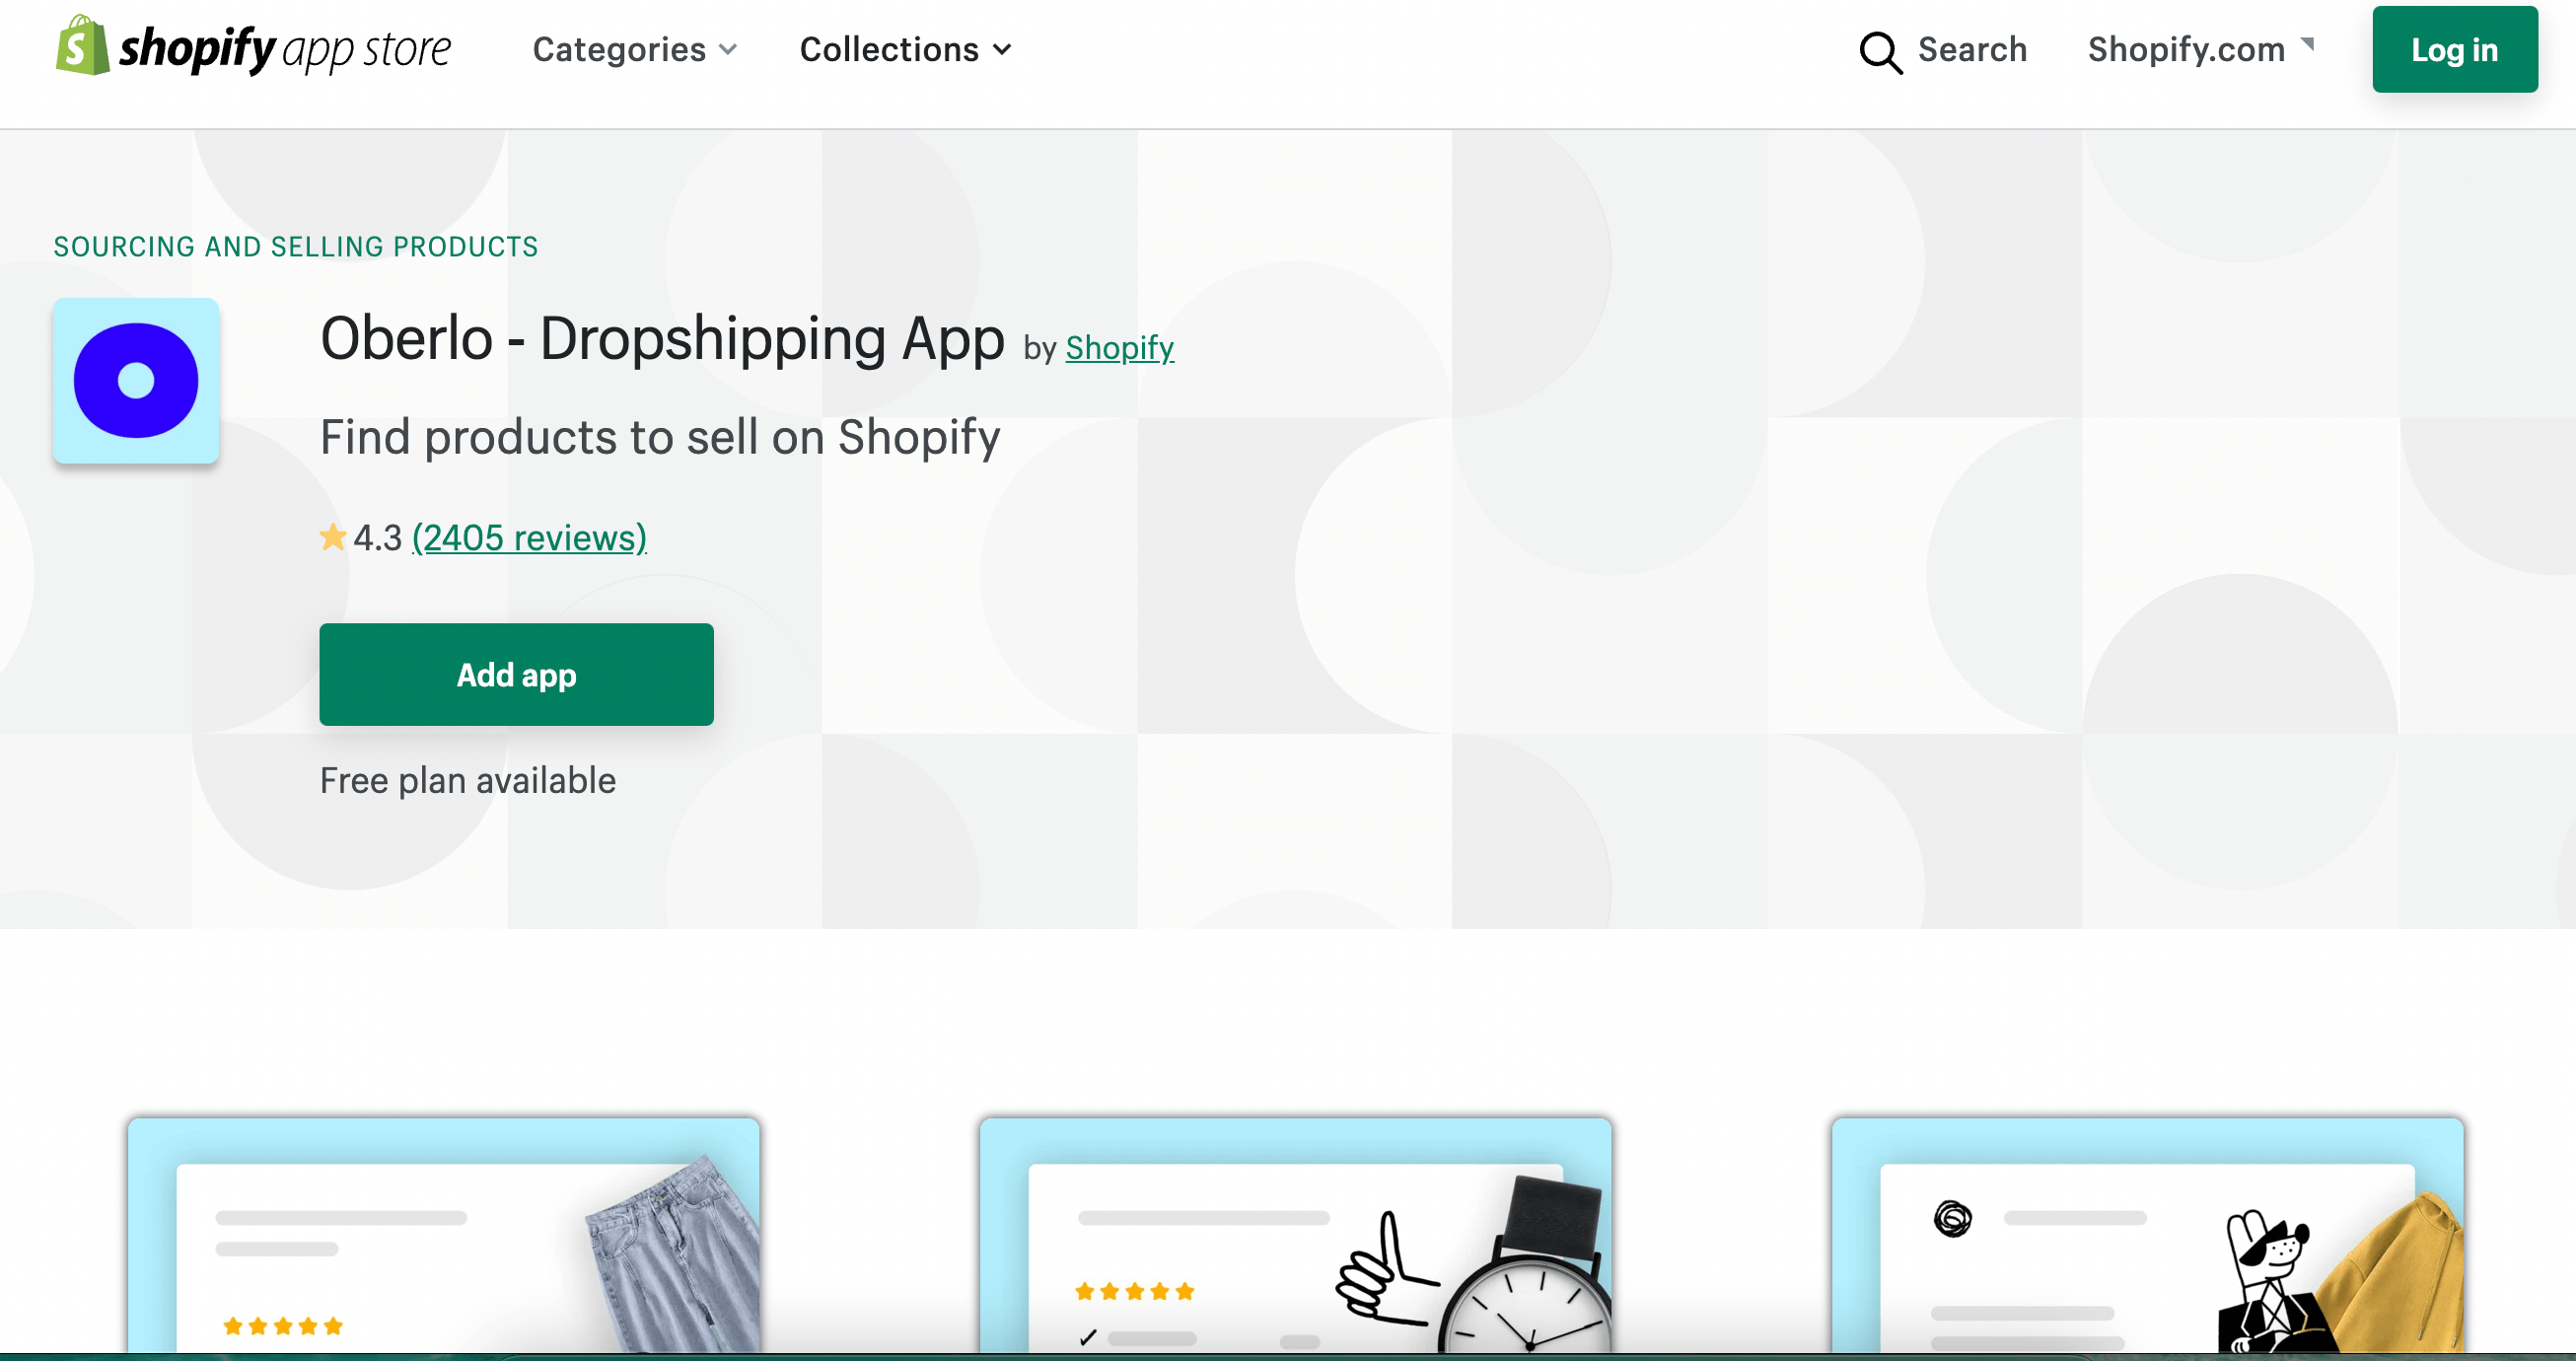Viewport: 2576px width, 1361px height.
Task: Expand the Categories dropdown chevron
Action: [728, 50]
